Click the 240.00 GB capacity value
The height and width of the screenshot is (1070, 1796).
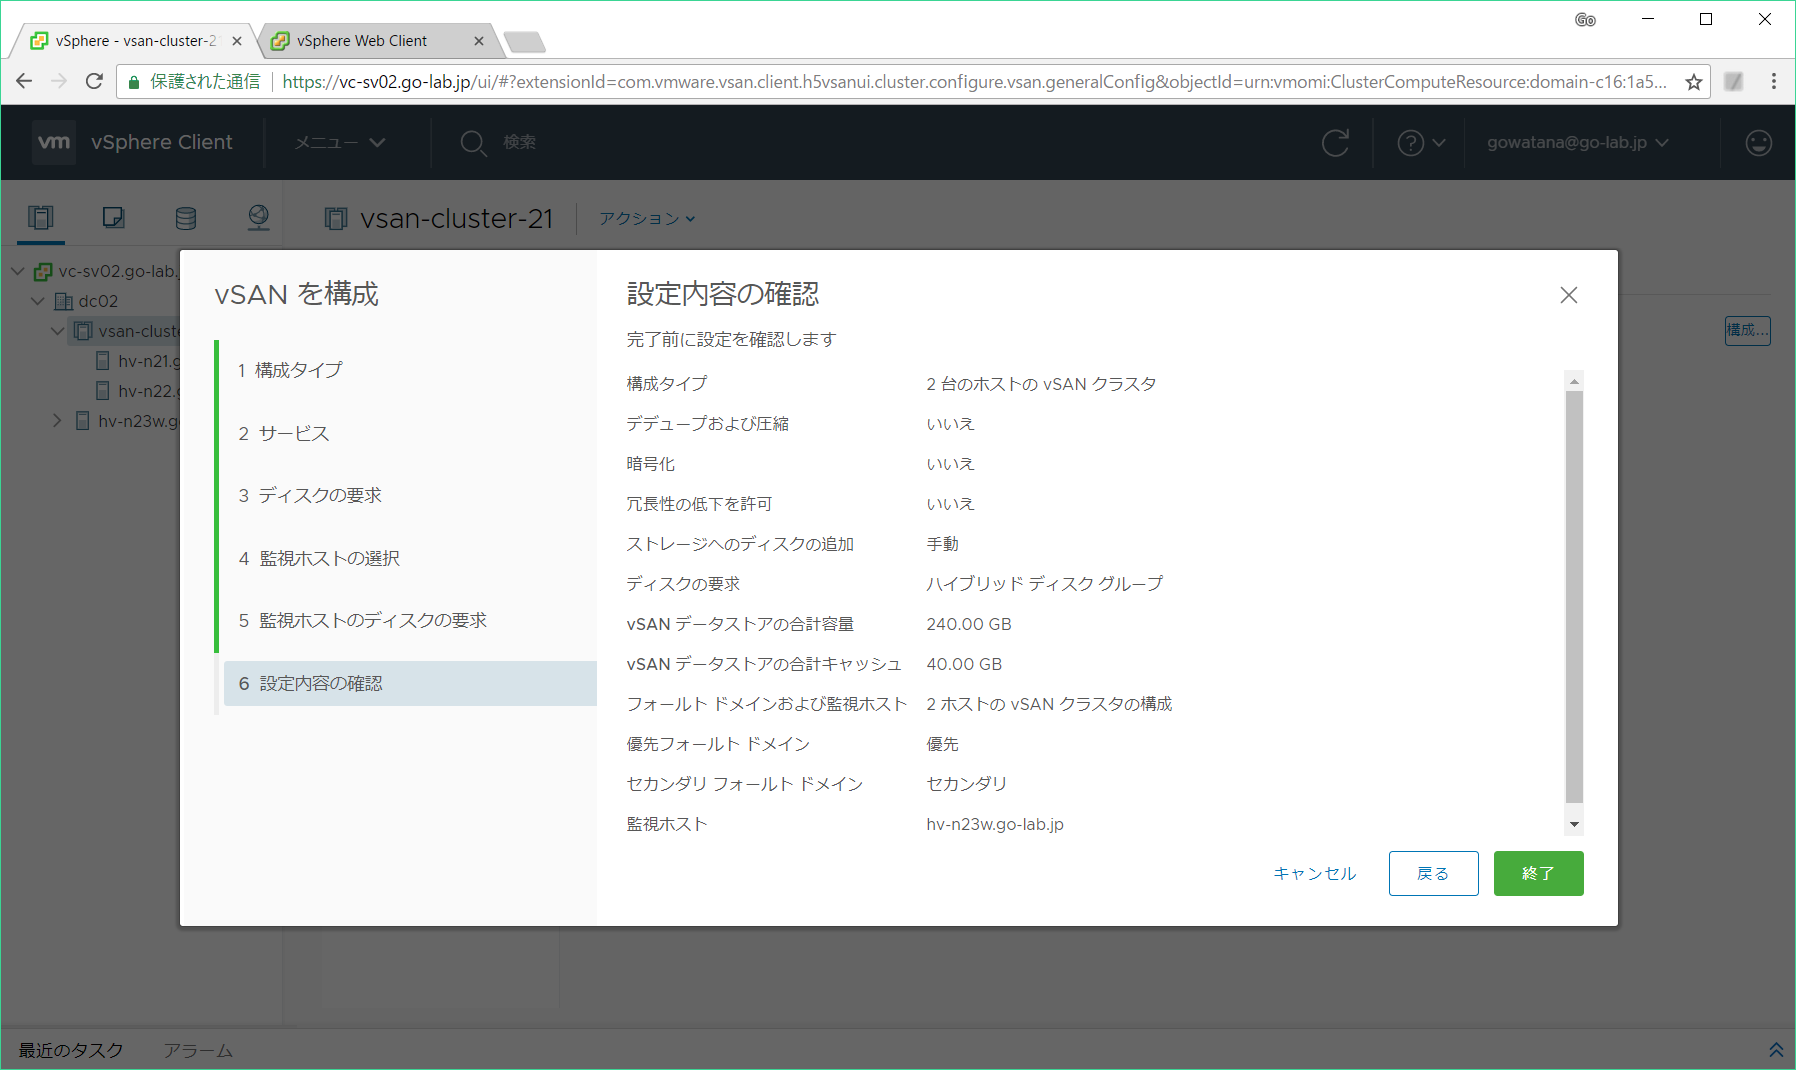[x=969, y=624]
